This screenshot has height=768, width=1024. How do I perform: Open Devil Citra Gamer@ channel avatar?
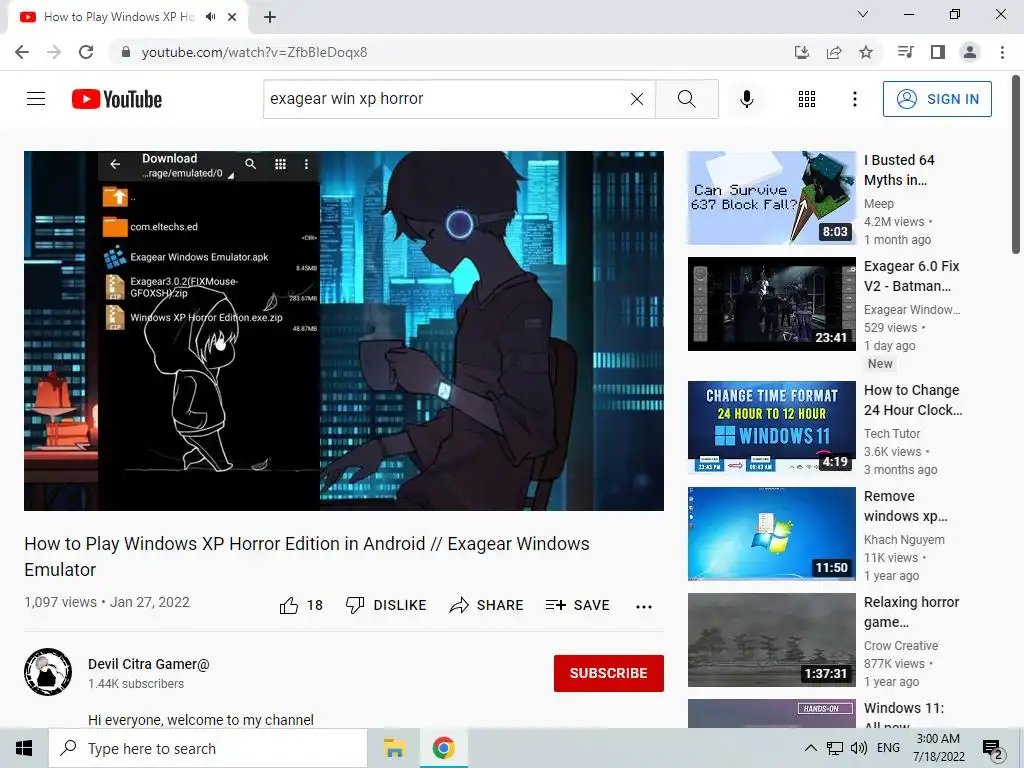click(x=48, y=672)
